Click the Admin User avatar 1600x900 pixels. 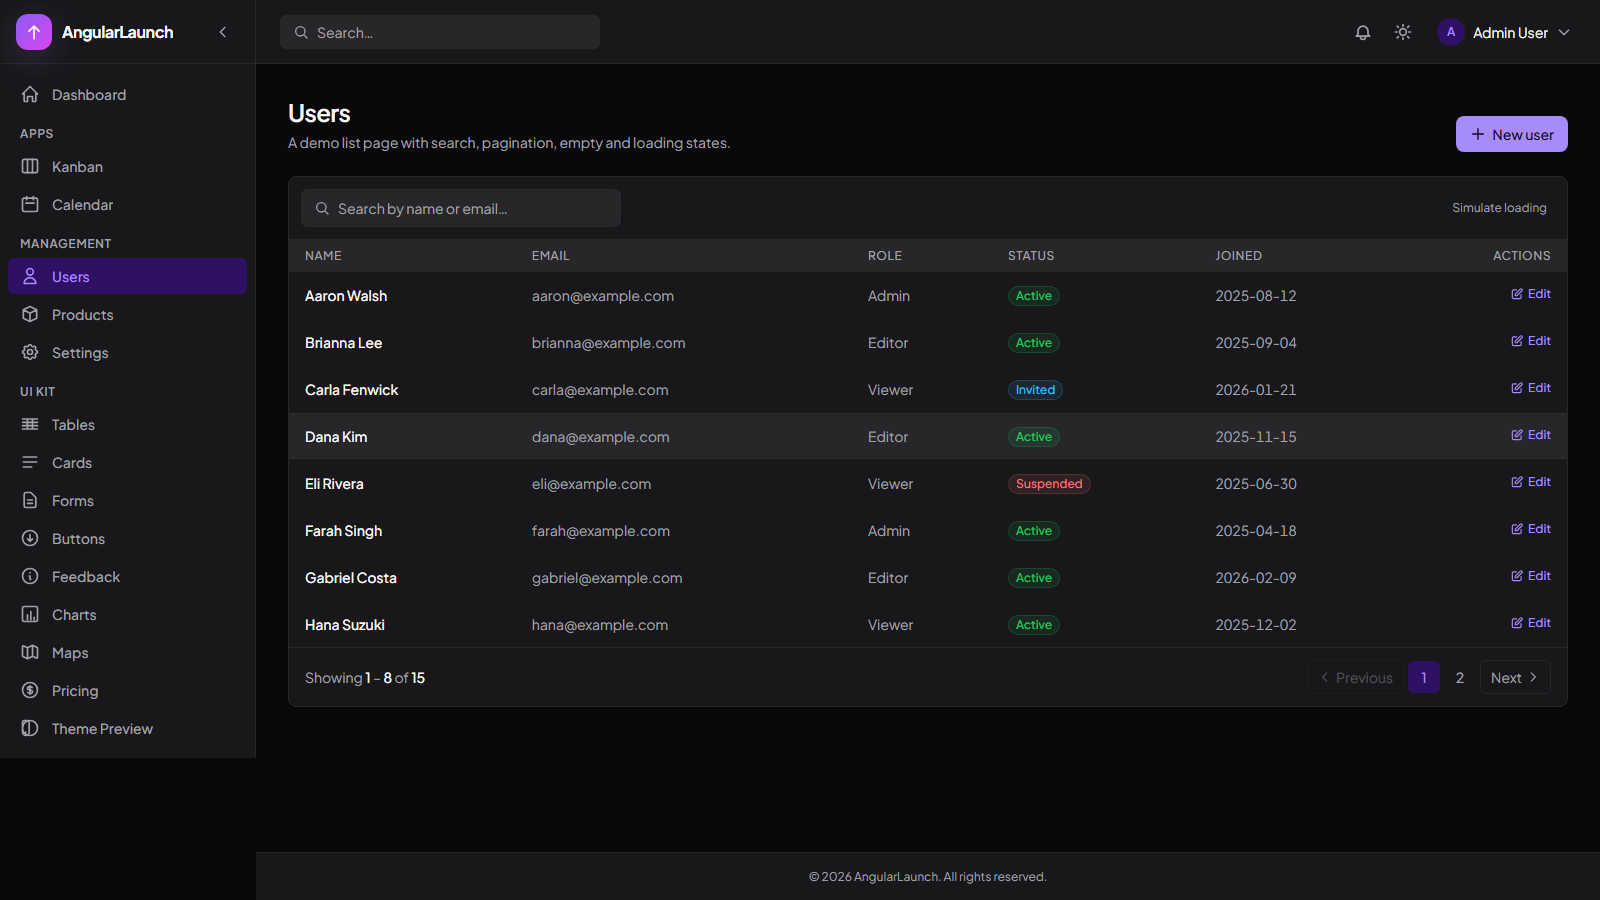tap(1451, 32)
